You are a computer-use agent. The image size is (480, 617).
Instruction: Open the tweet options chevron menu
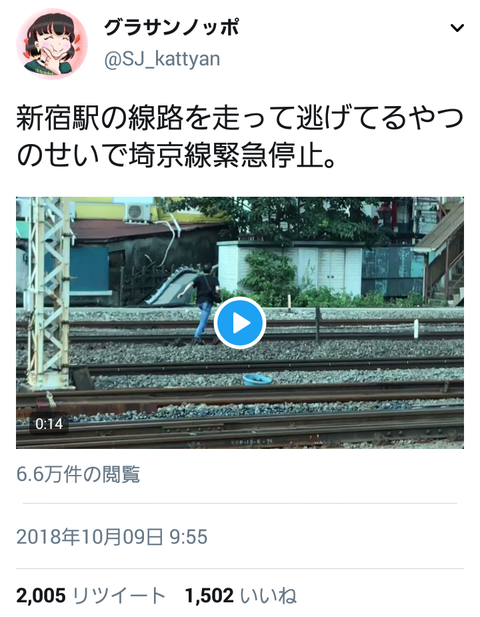pyautogui.click(x=457, y=28)
